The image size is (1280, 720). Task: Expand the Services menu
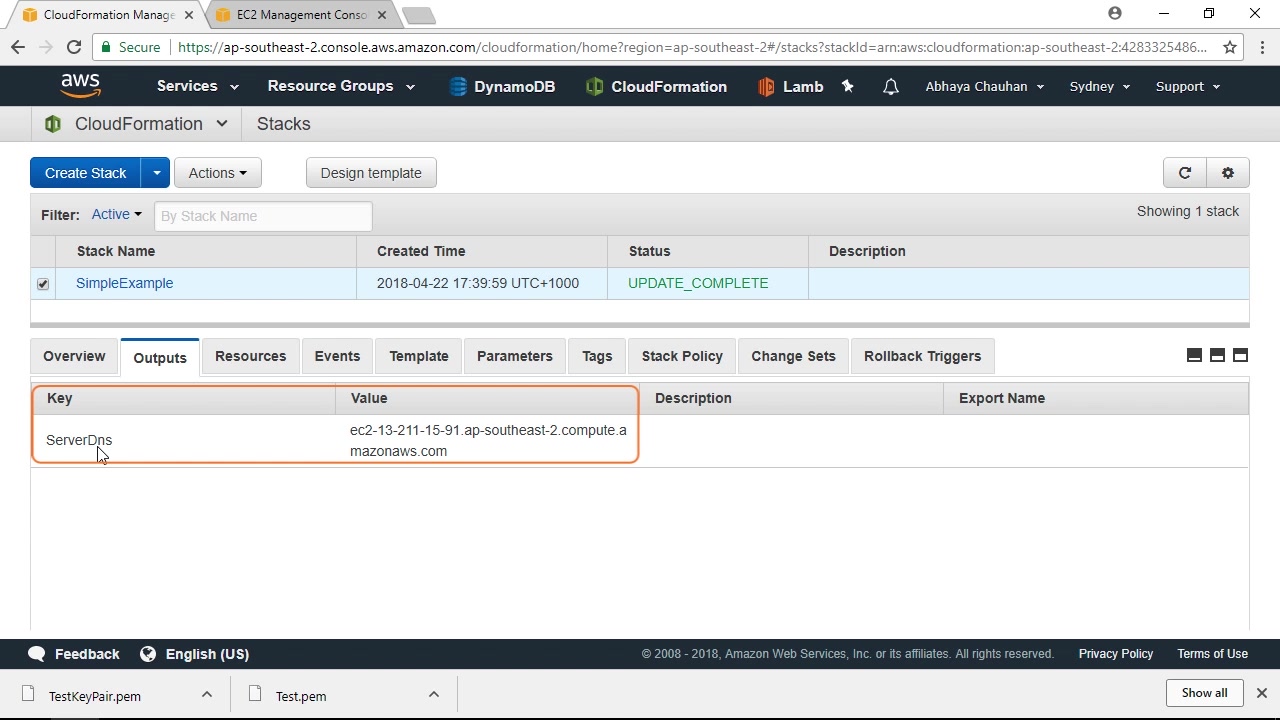(x=198, y=86)
